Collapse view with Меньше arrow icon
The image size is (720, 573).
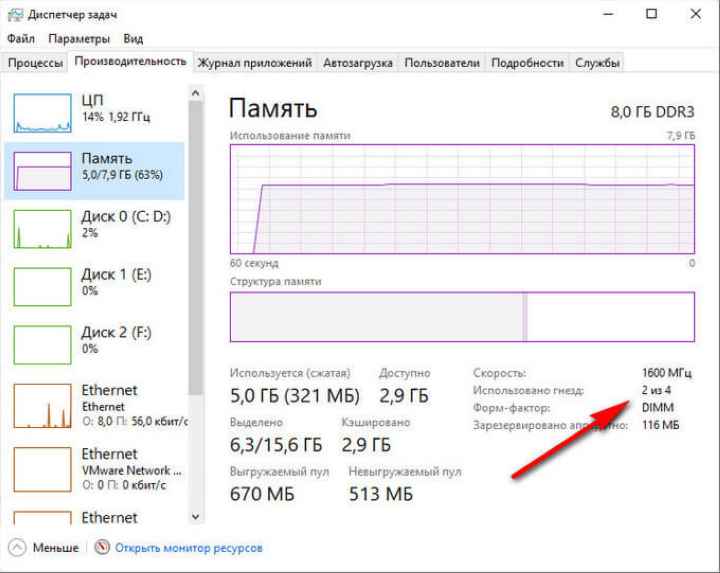(x=17, y=547)
